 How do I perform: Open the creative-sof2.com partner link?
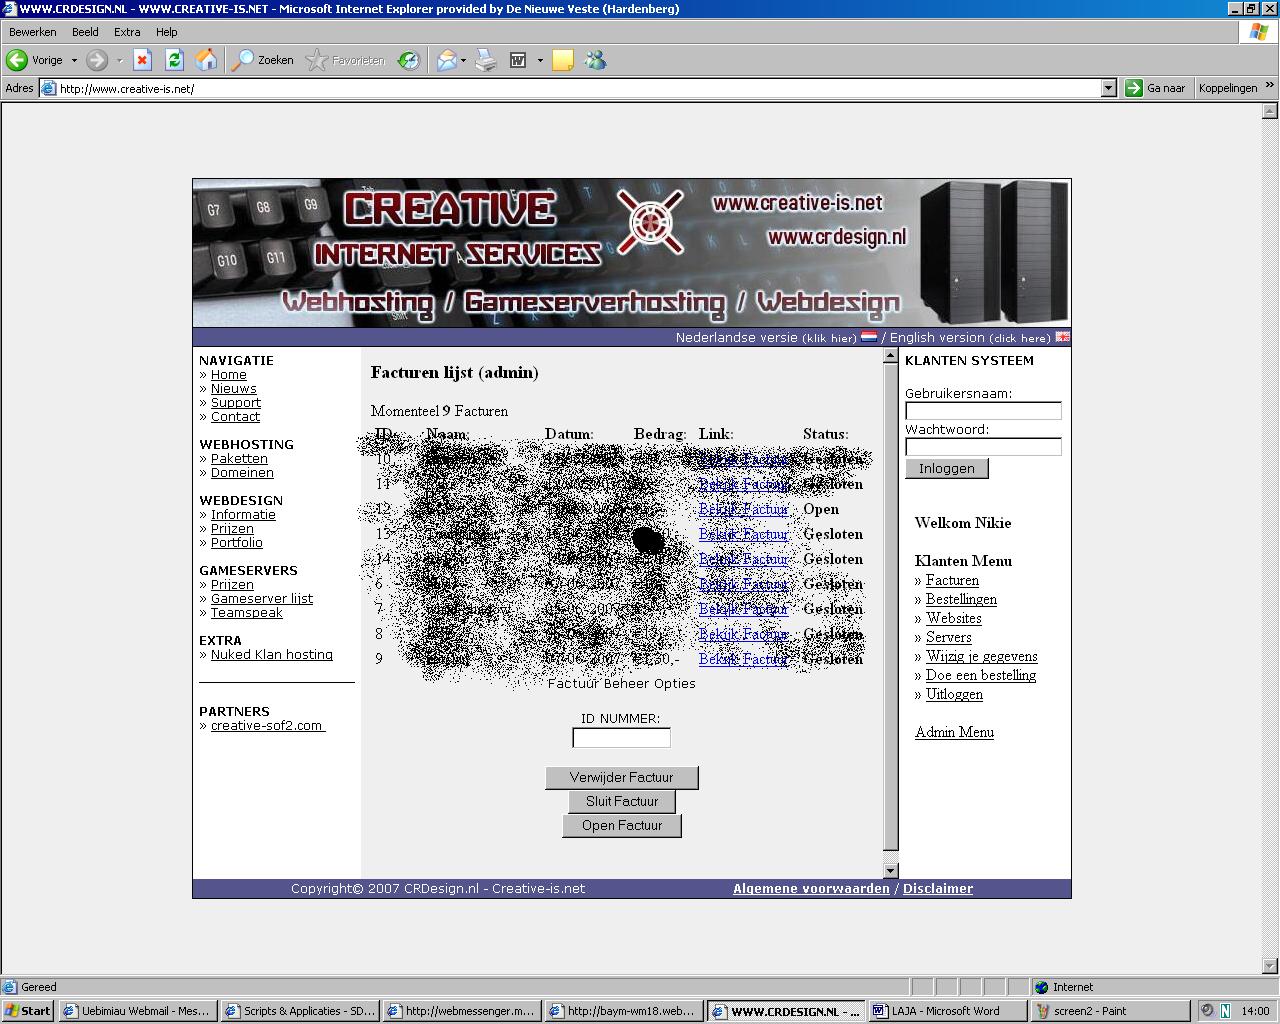point(267,726)
